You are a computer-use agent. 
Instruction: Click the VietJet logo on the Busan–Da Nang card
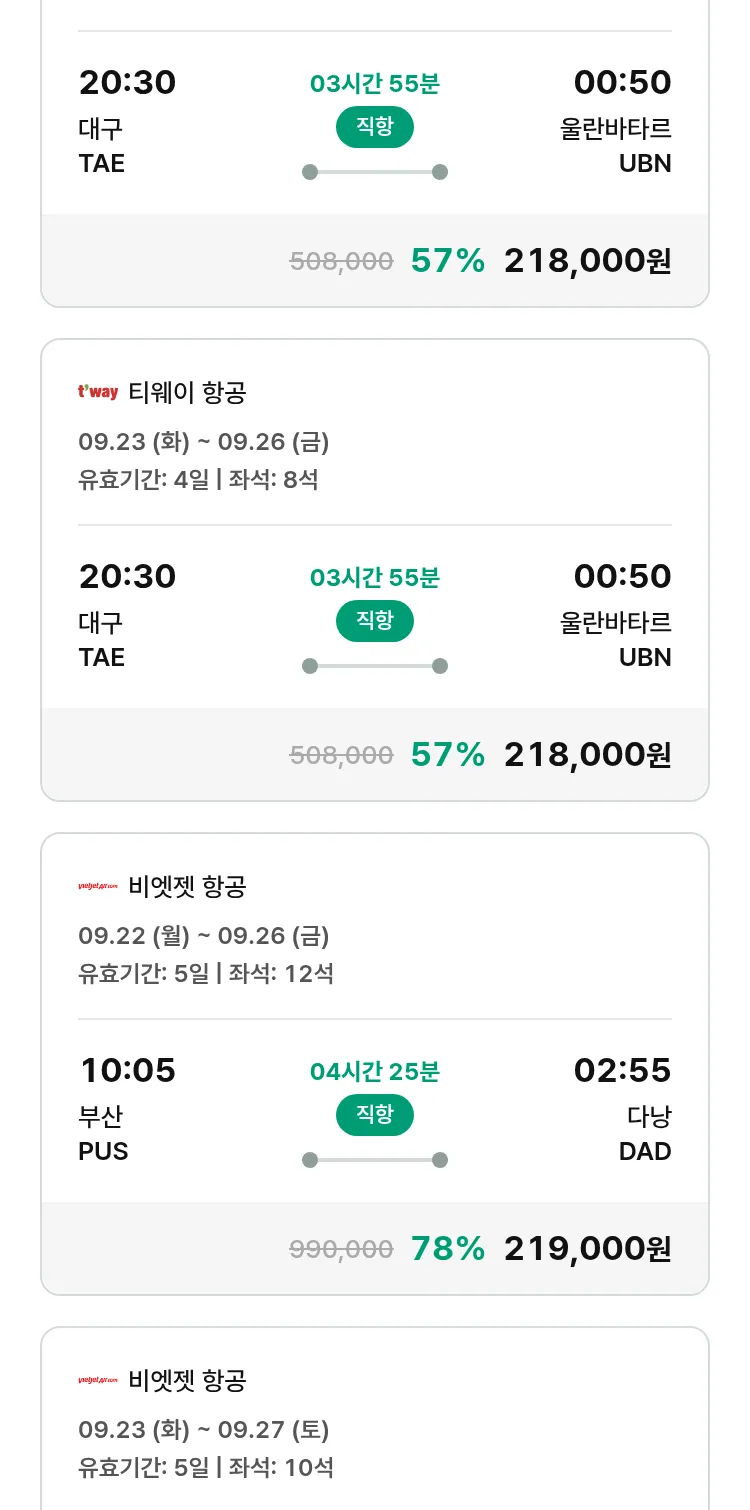tap(98, 886)
